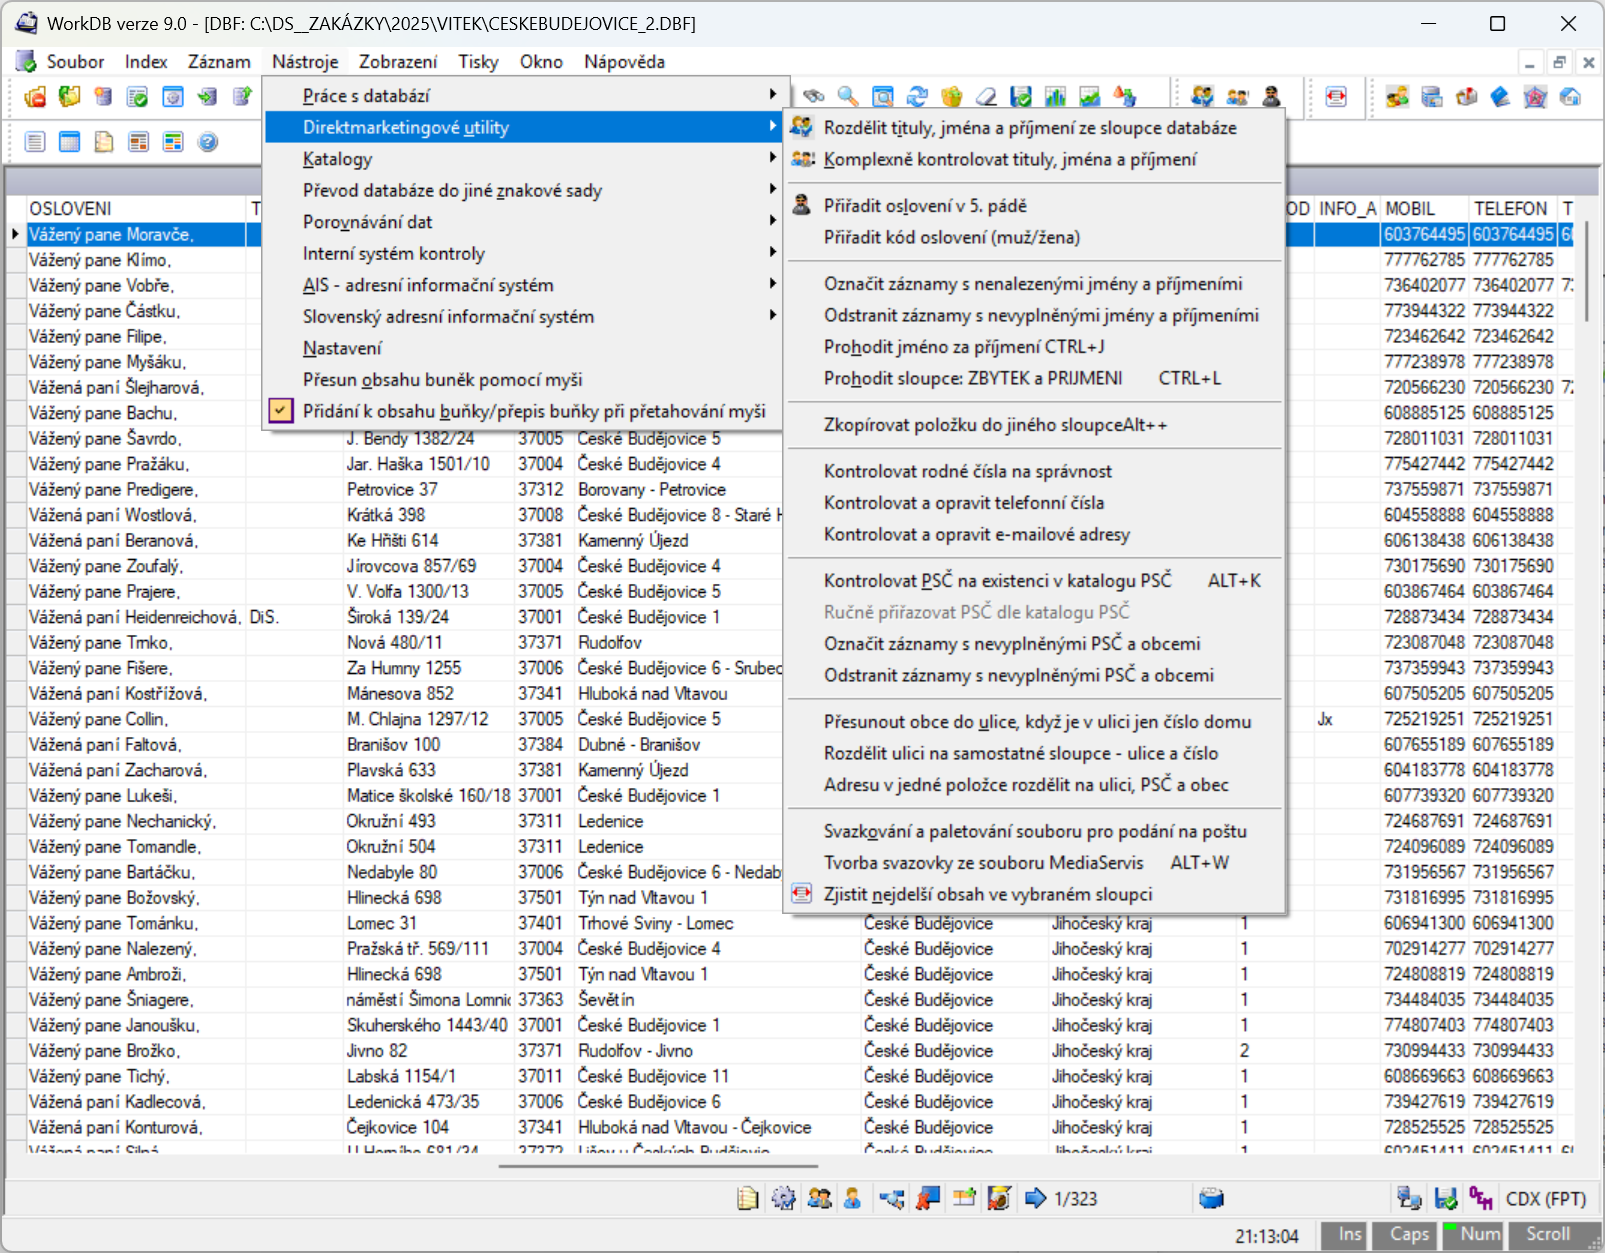
Task: Expand 'Porovnávání dat' submenu
Action: coord(522,221)
